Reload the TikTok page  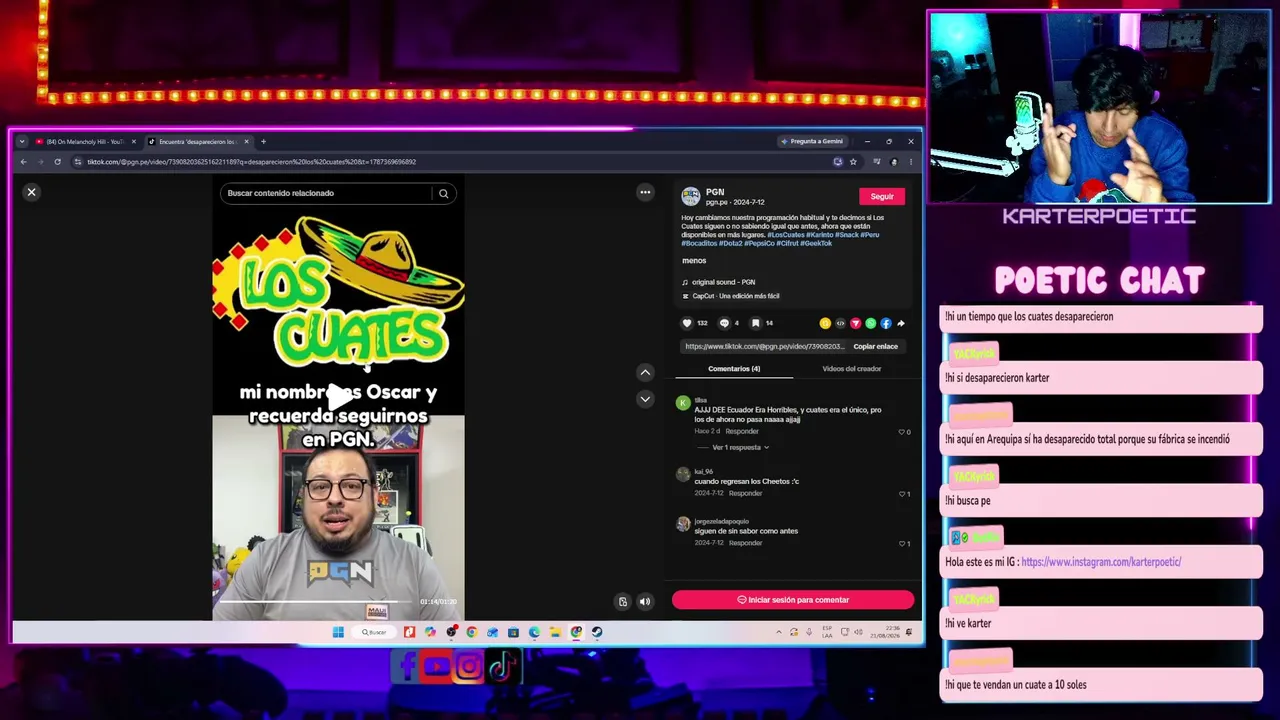click(57, 162)
